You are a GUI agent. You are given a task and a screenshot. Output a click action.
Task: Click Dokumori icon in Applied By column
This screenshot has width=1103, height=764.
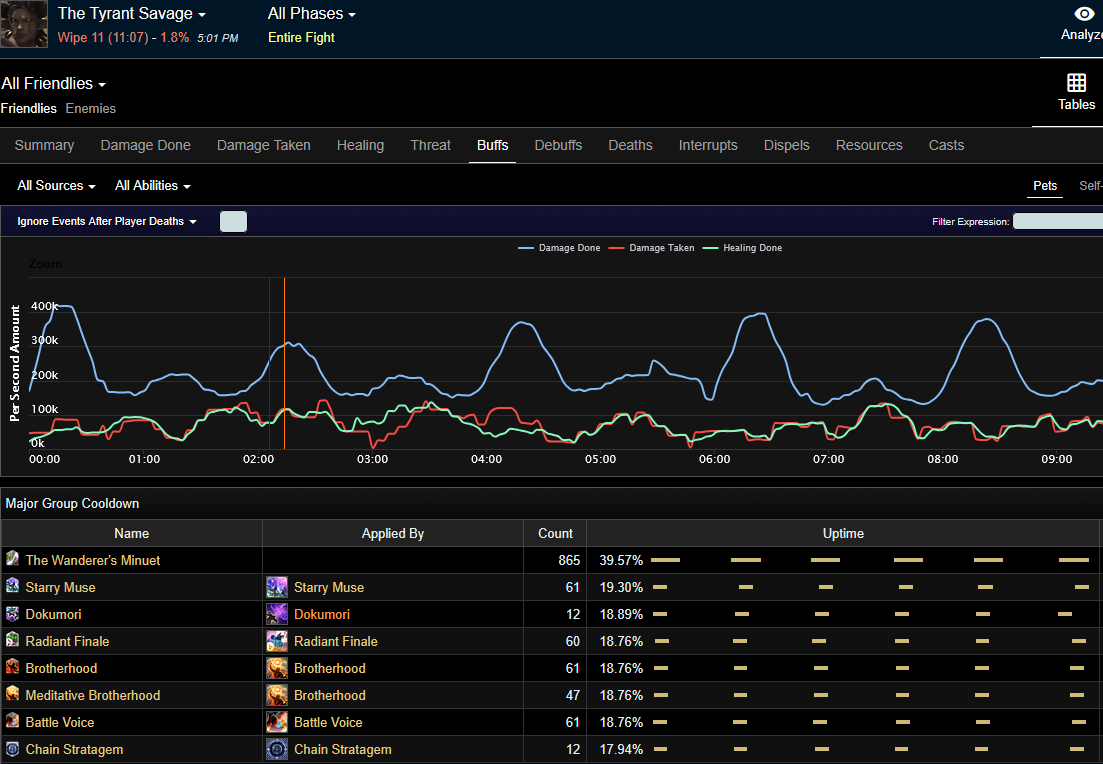(x=277, y=614)
